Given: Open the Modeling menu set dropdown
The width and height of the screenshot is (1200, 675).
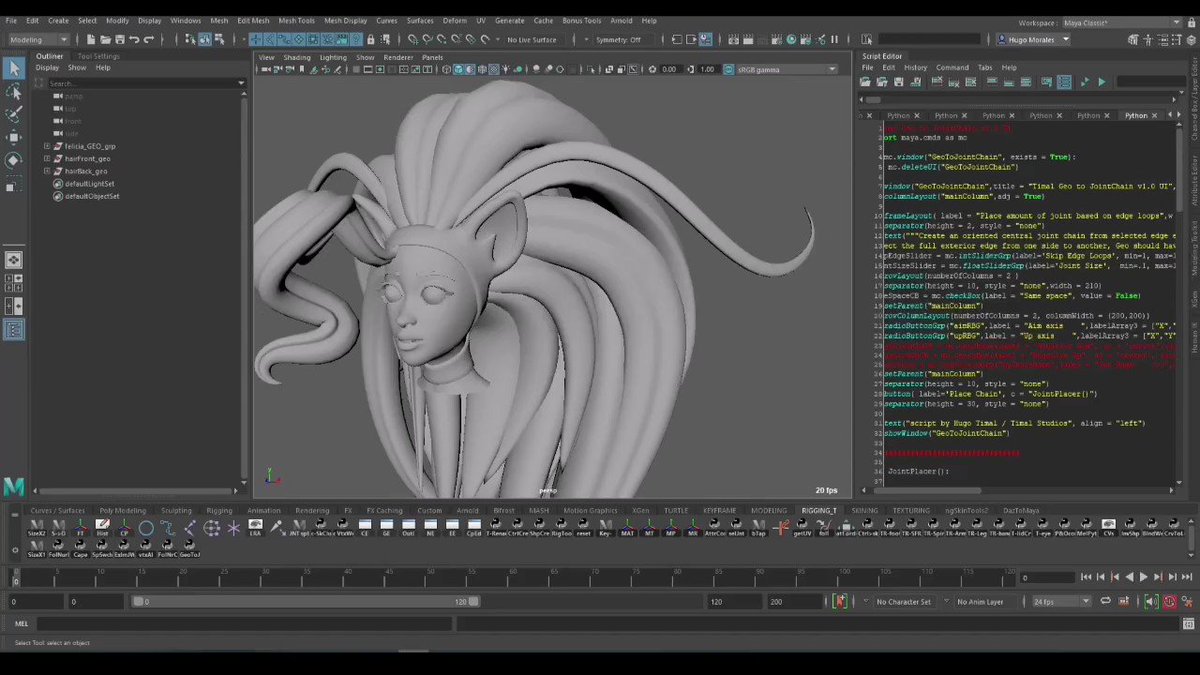Looking at the screenshot, I should [38, 40].
